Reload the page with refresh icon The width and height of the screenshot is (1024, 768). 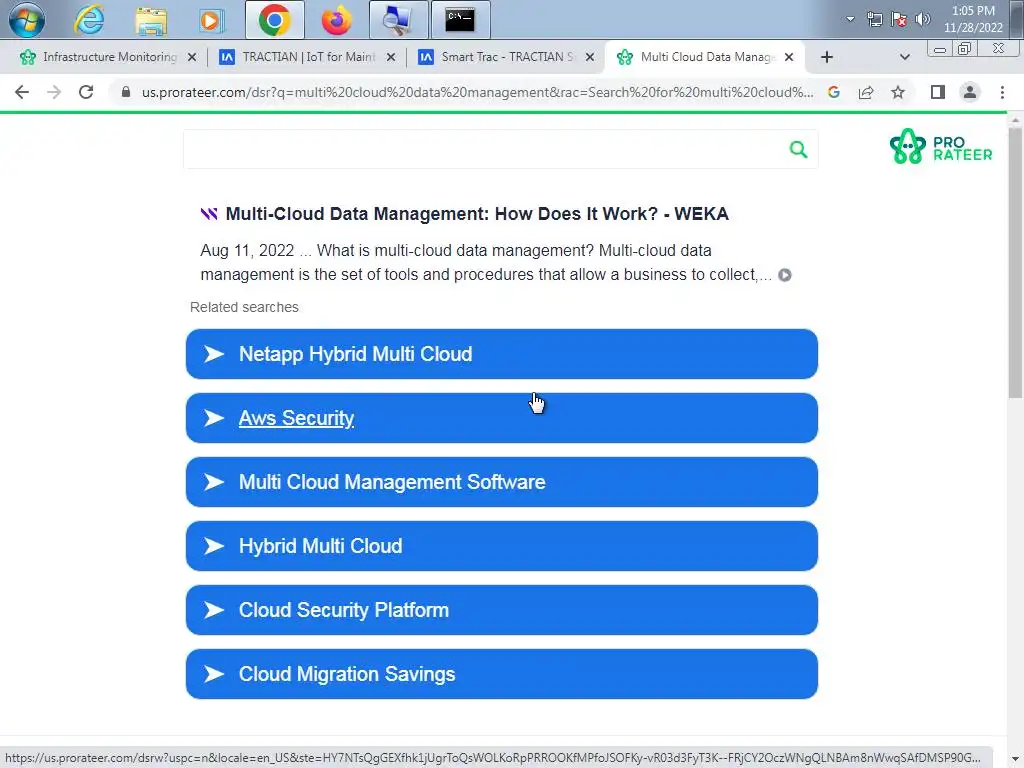(86, 92)
